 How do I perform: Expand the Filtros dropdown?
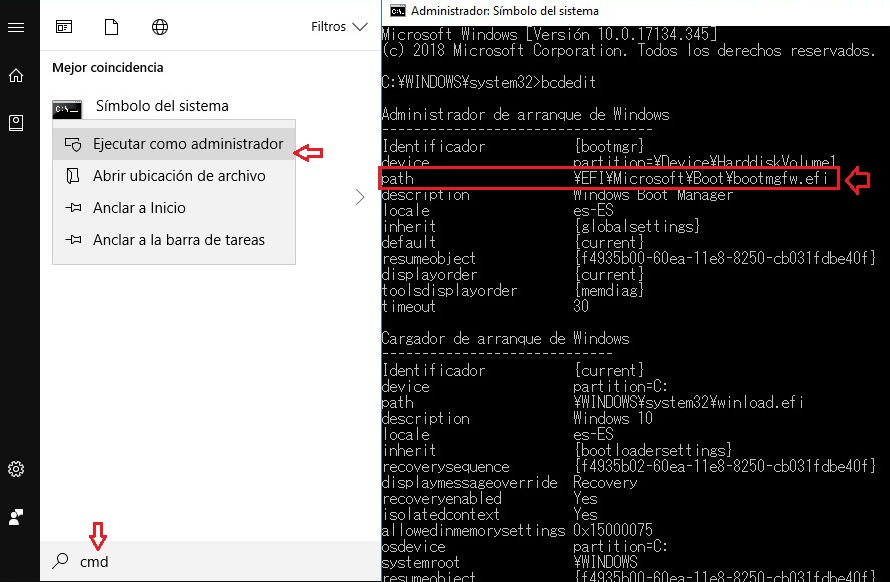click(339, 27)
